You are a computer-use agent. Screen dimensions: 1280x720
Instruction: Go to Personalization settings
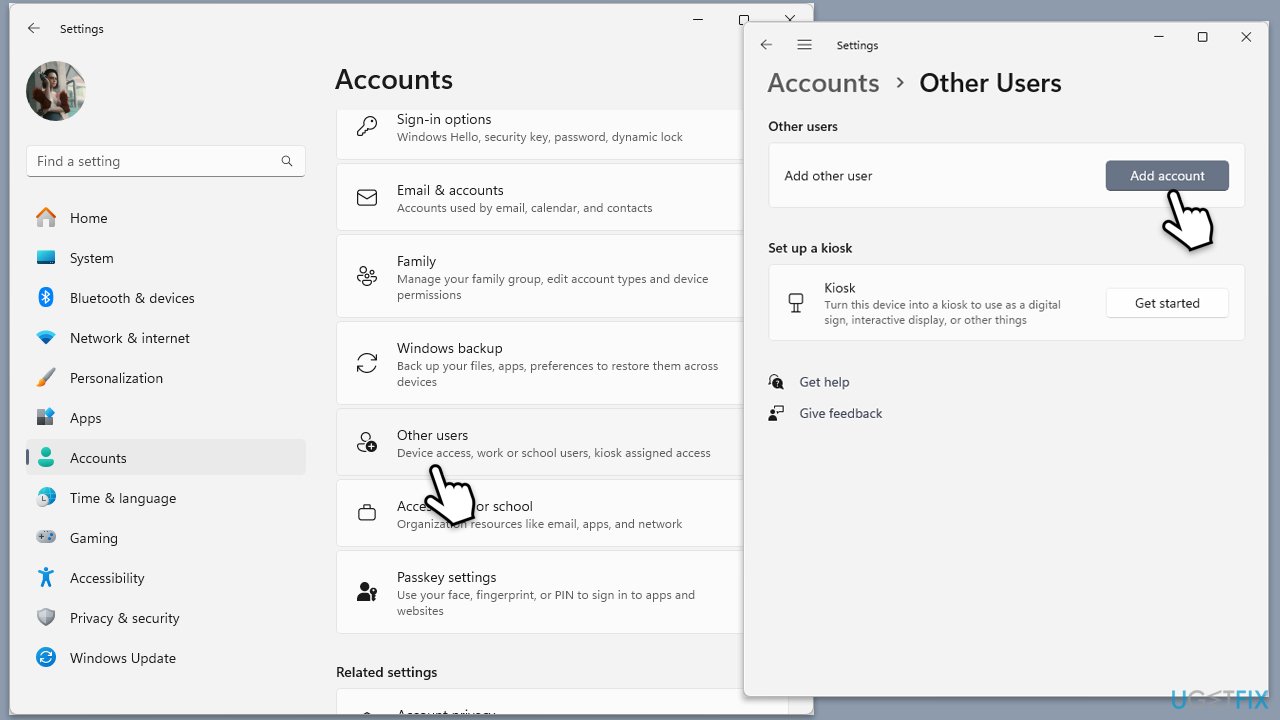(x=166, y=378)
